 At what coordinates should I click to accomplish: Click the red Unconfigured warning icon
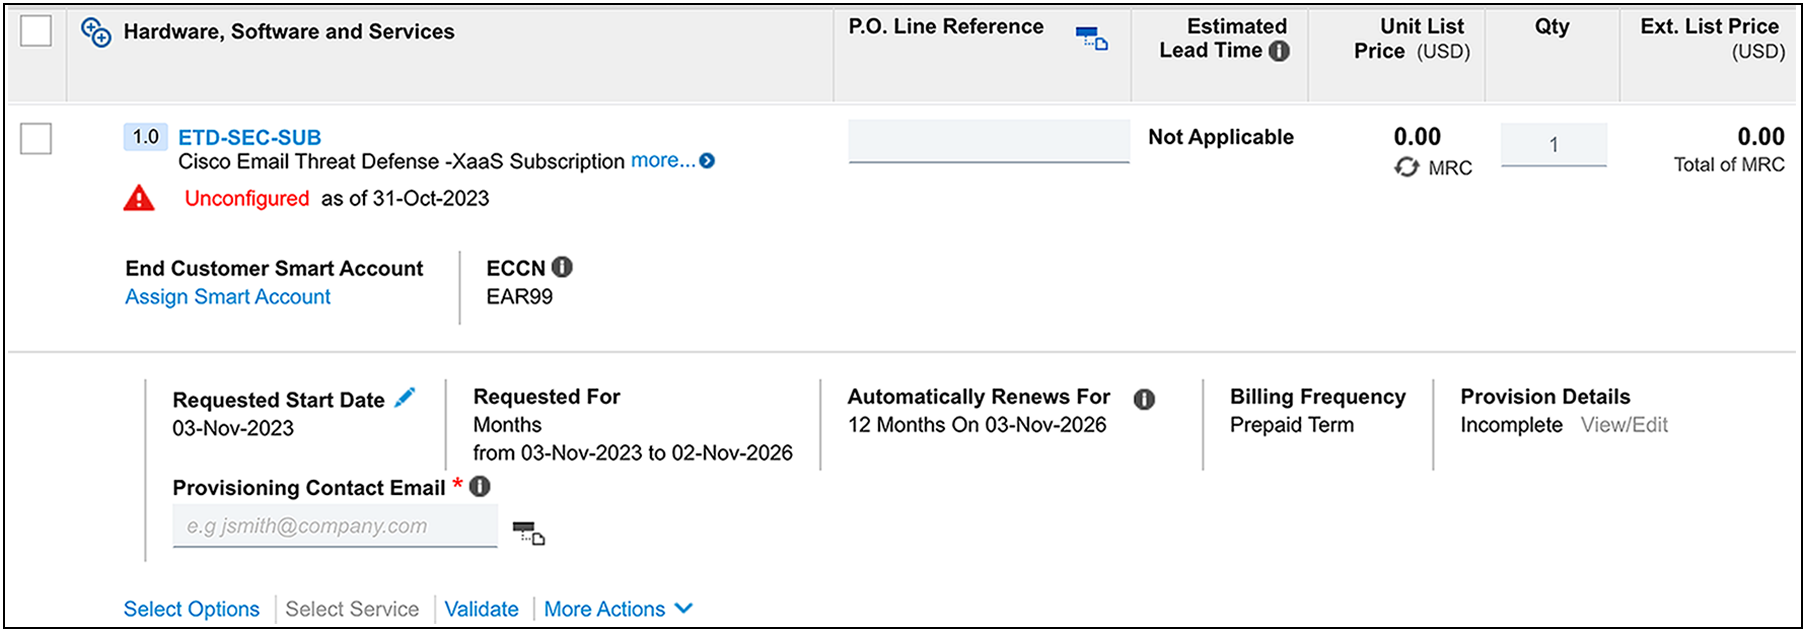[140, 197]
